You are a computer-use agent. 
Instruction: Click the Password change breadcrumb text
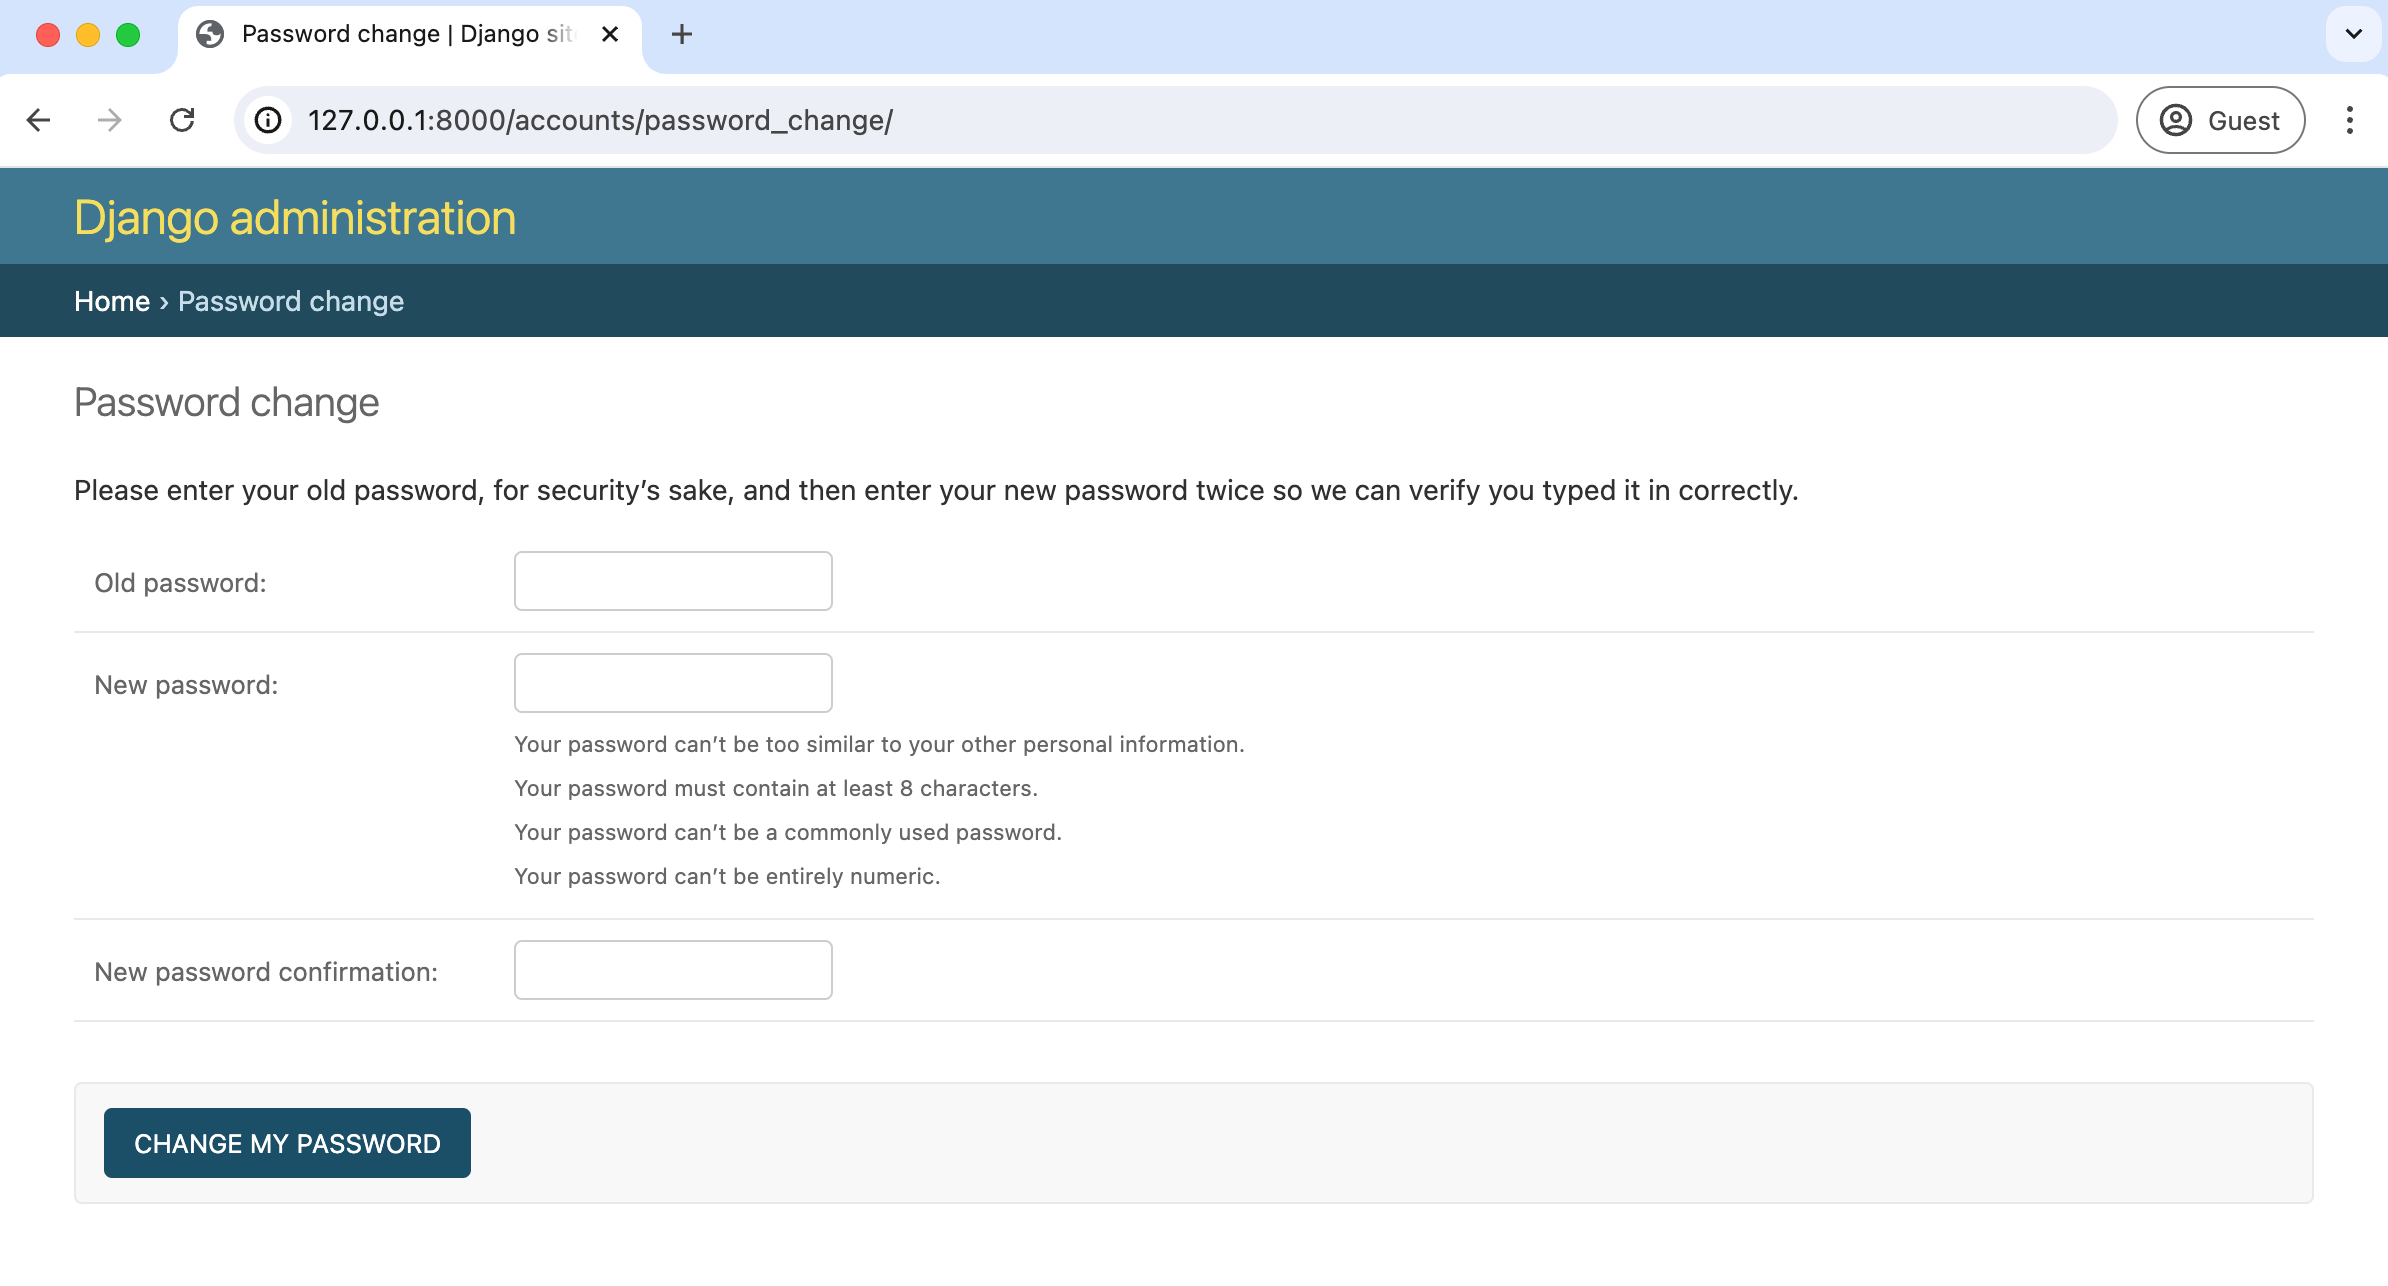click(291, 301)
